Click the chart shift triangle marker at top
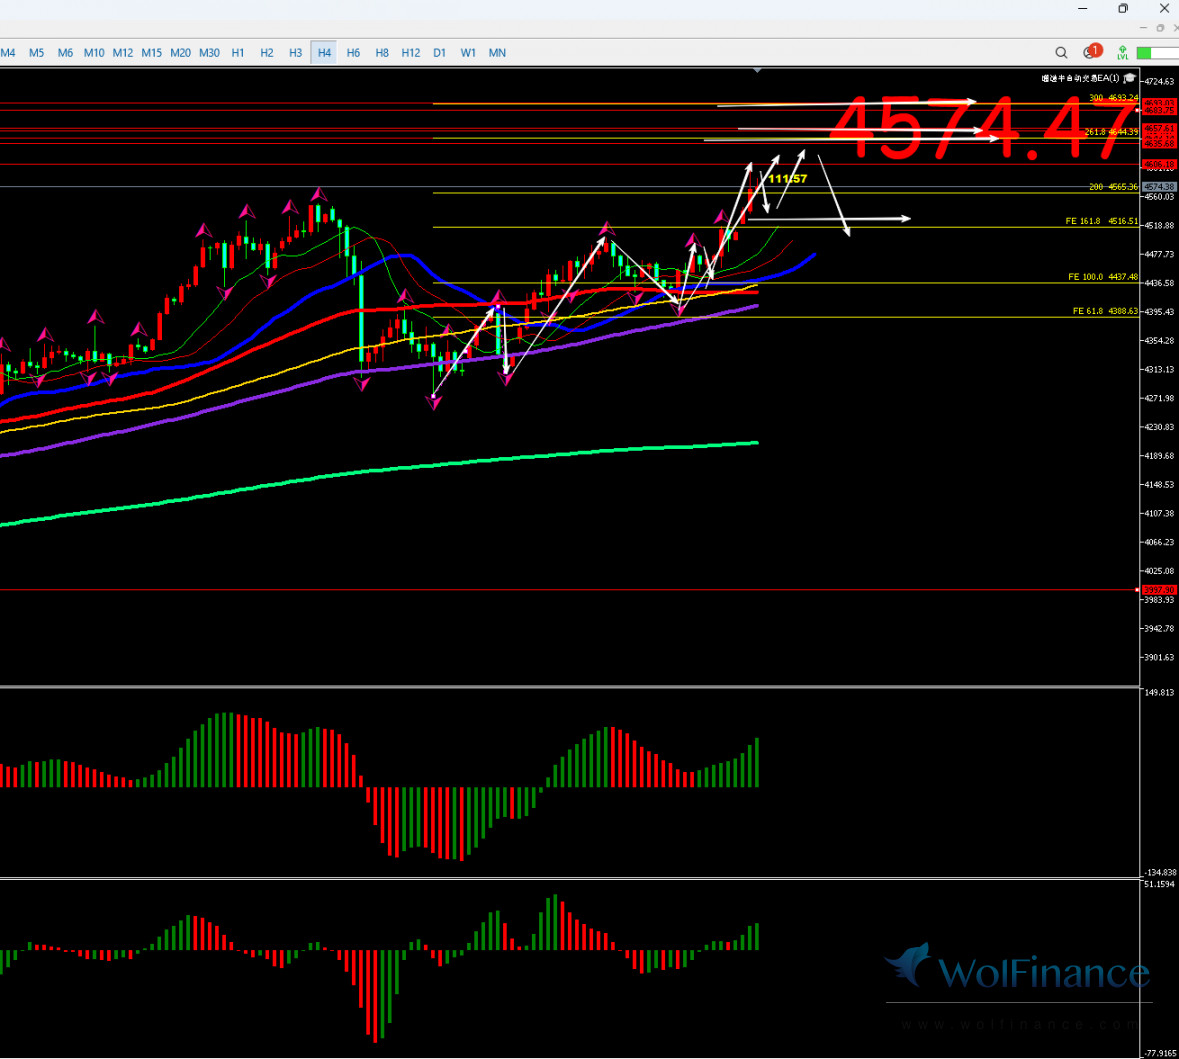 click(757, 70)
